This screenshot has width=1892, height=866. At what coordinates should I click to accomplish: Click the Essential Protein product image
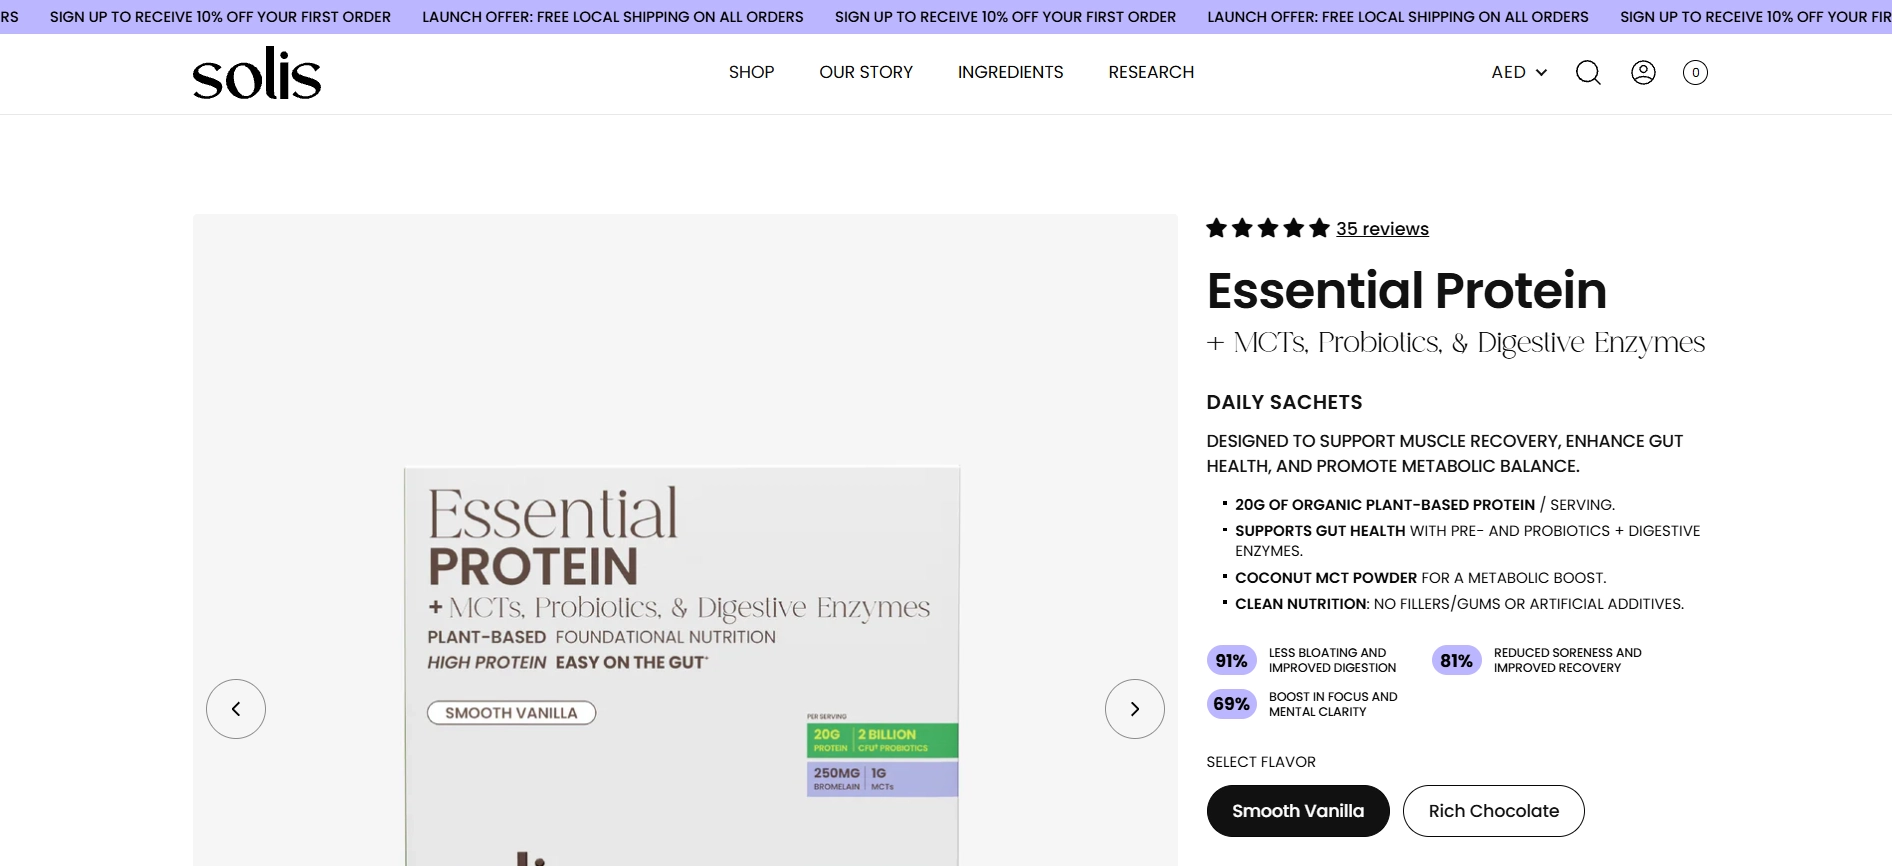click(682, 665)
